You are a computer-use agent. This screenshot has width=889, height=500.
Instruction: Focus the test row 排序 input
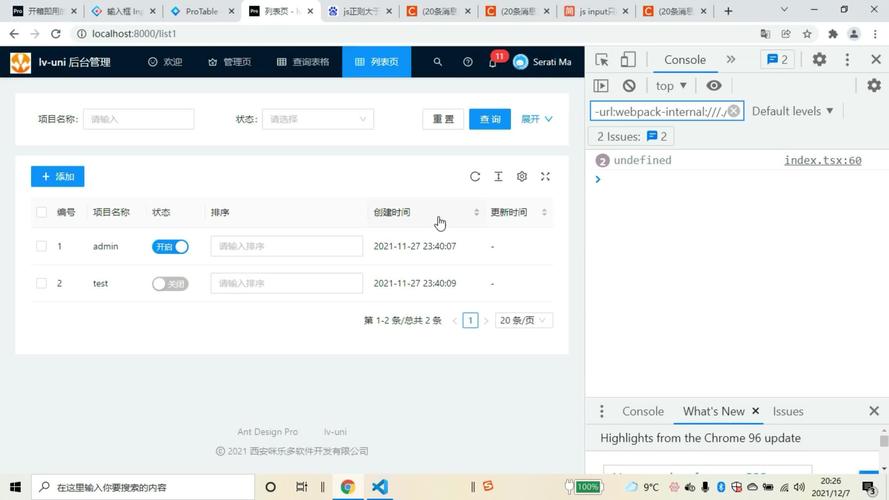click(286, 283)
